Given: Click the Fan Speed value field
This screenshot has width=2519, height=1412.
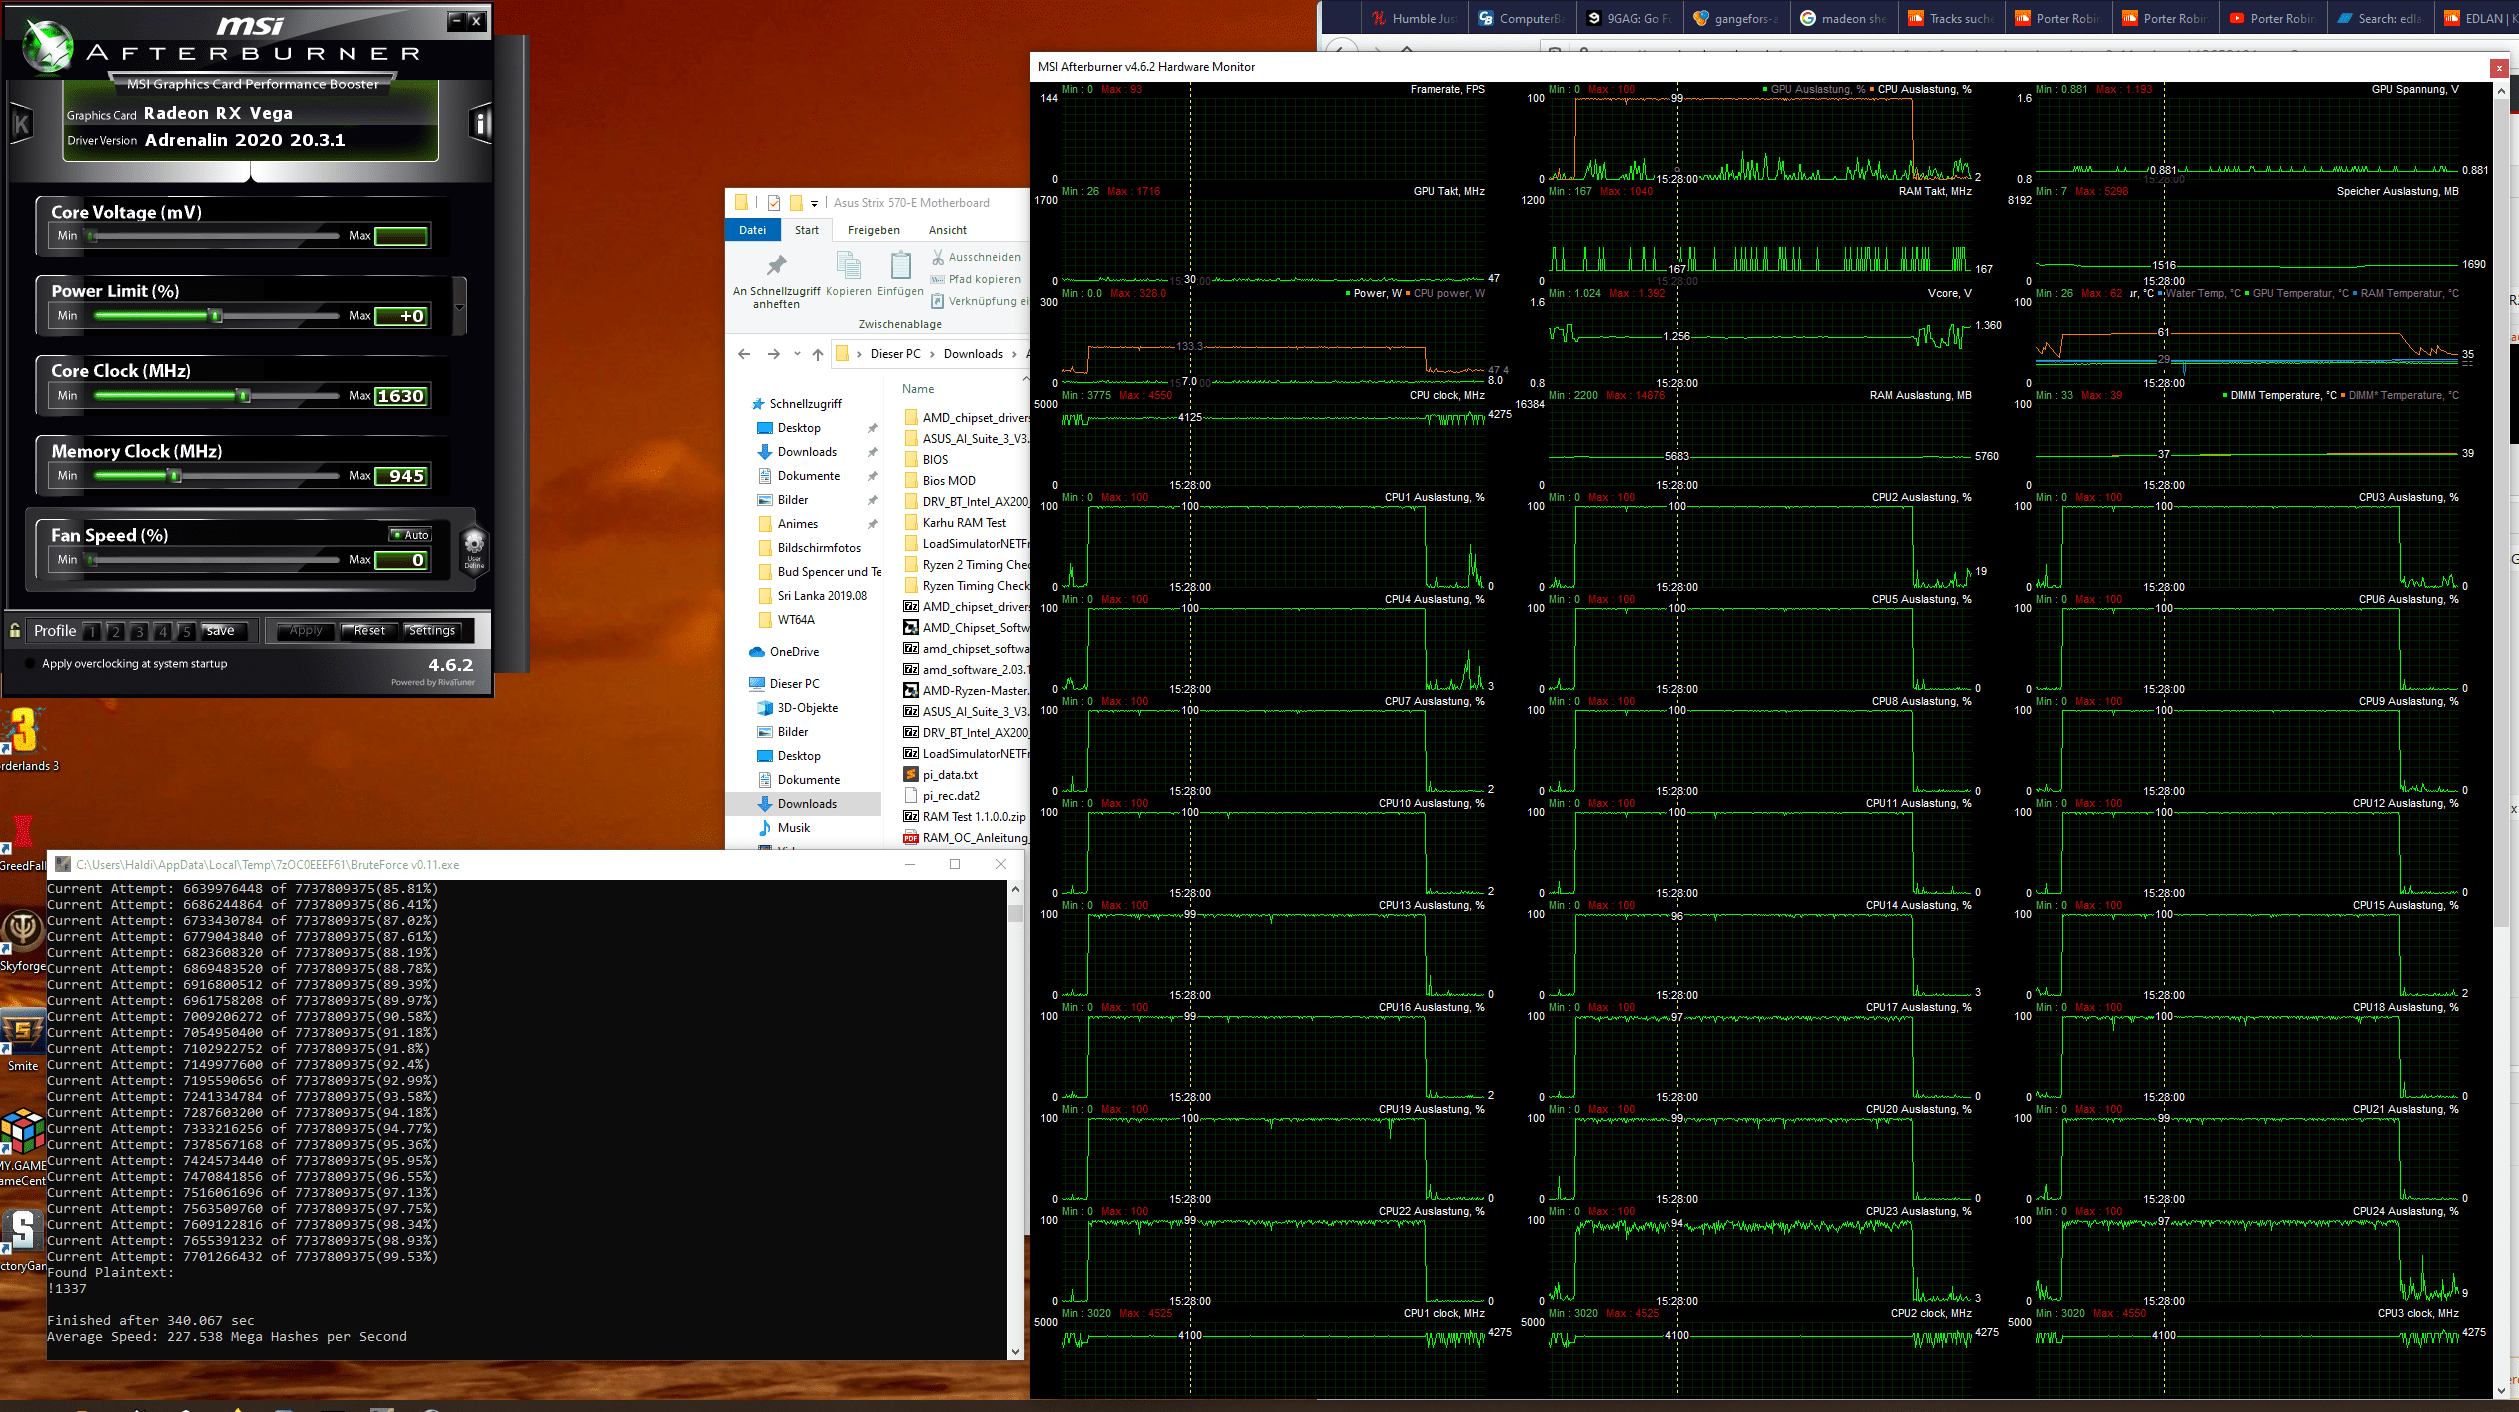Looking at the screenshot, I should tap(401, 560).
